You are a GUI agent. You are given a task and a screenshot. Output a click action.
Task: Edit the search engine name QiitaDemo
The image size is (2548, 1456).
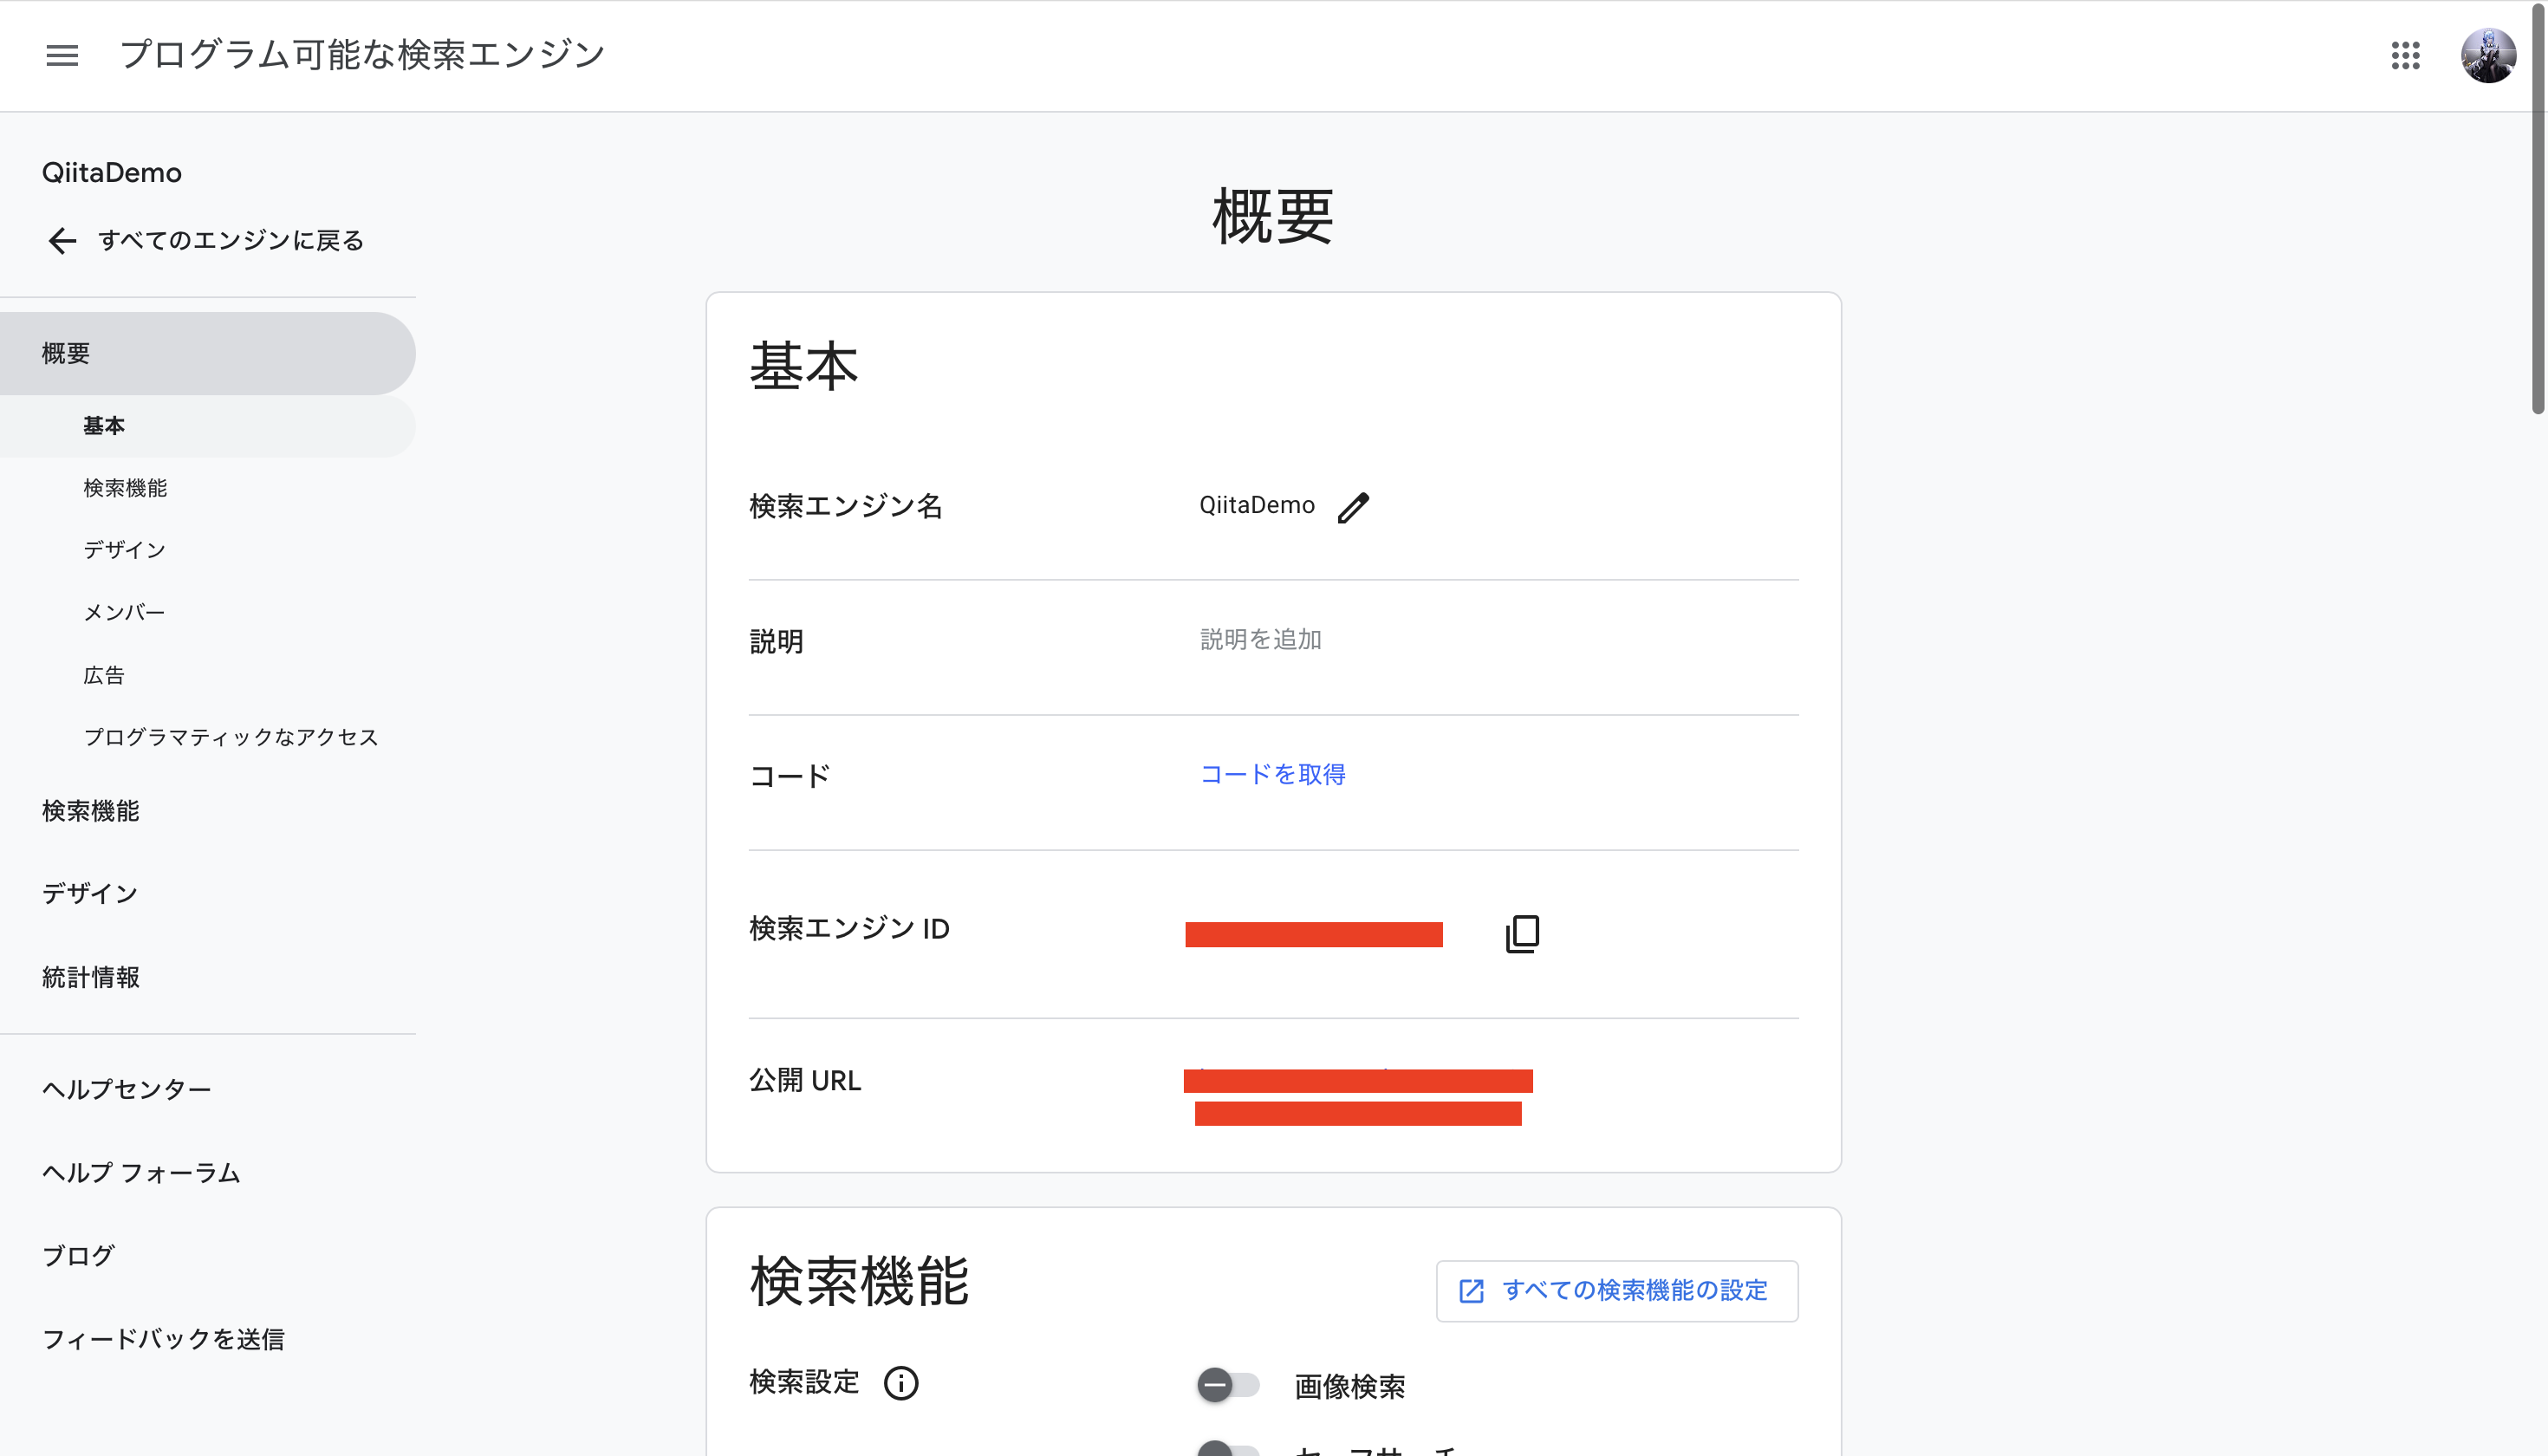(1353, 507)
